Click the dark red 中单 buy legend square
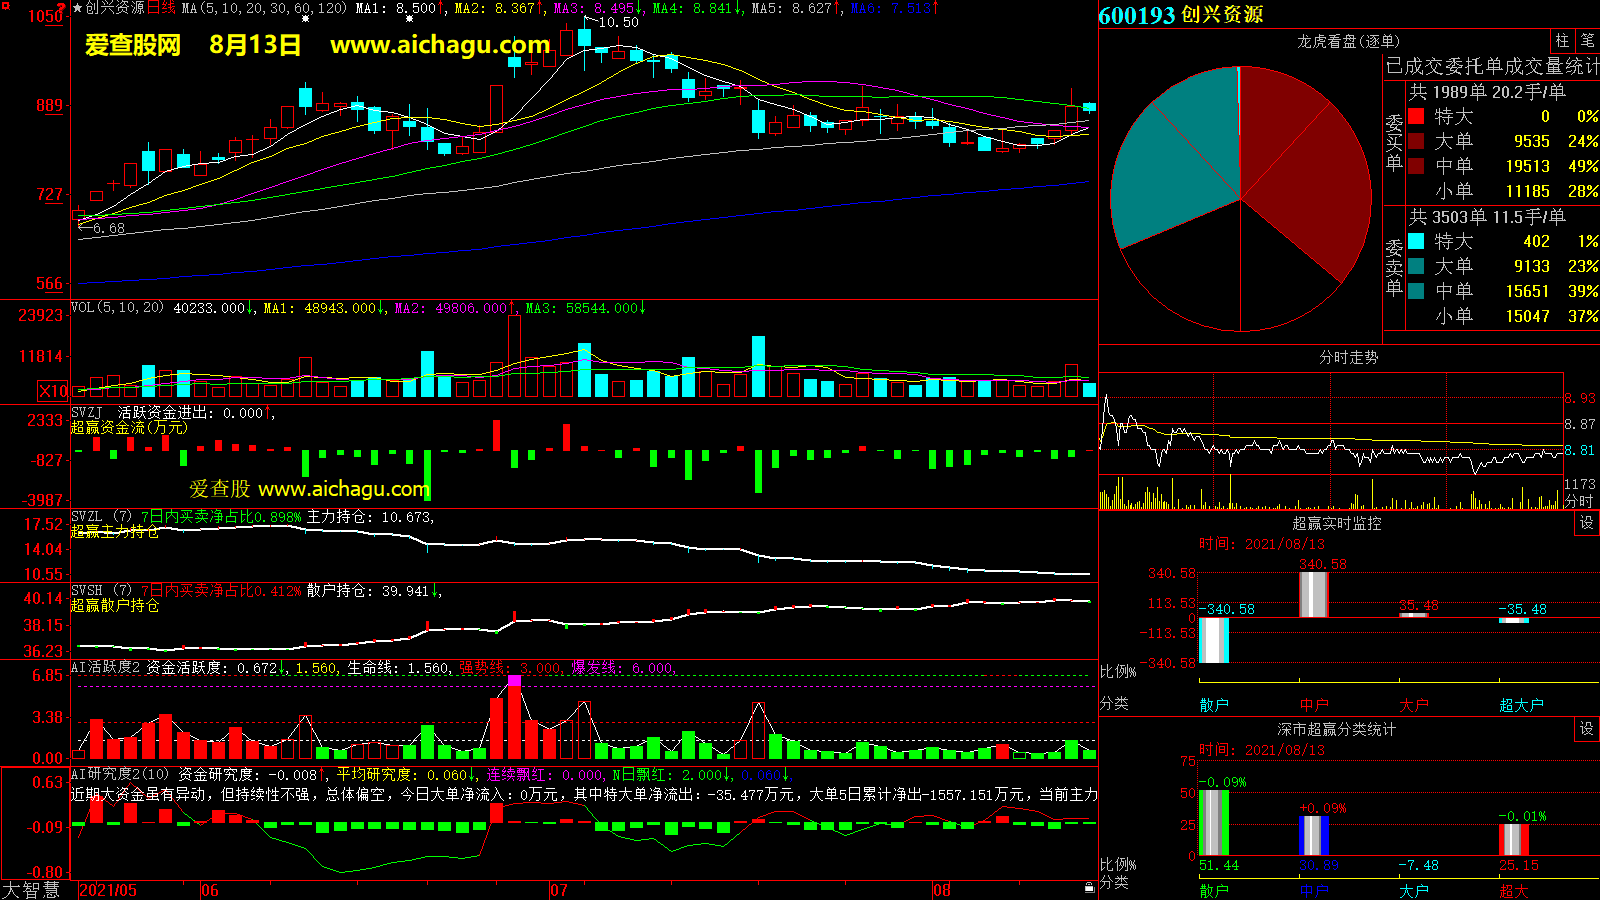Image resolution: width=1600 pixels, height=900 pixels. 1416,167
